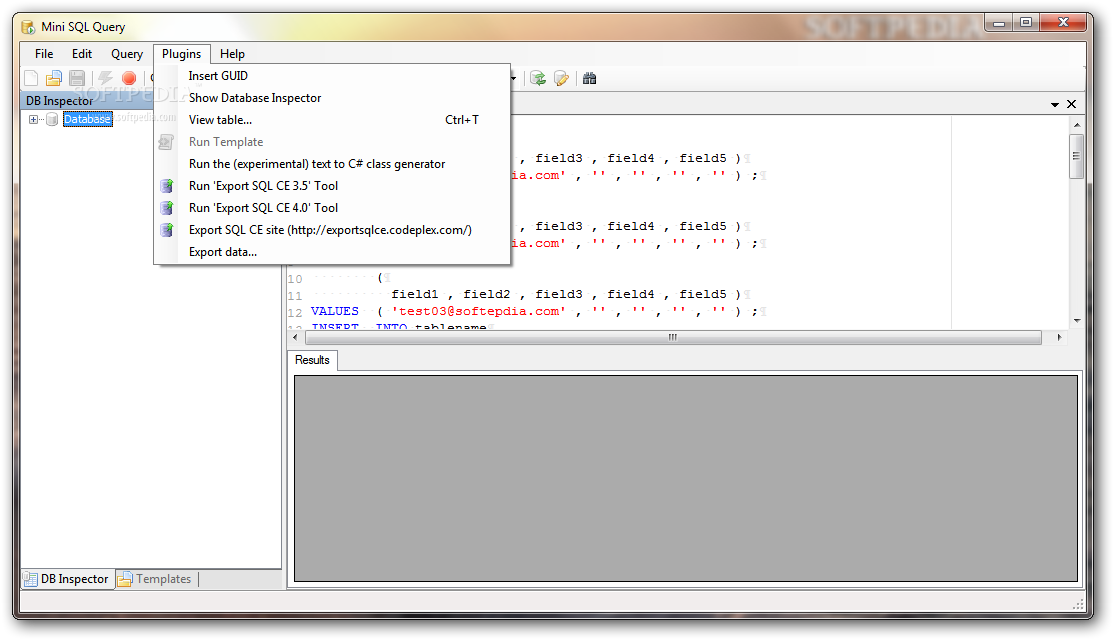The image size is (1114, 640).
Task: Click the Refresh Database Connection icon
Action: (538, 78)
